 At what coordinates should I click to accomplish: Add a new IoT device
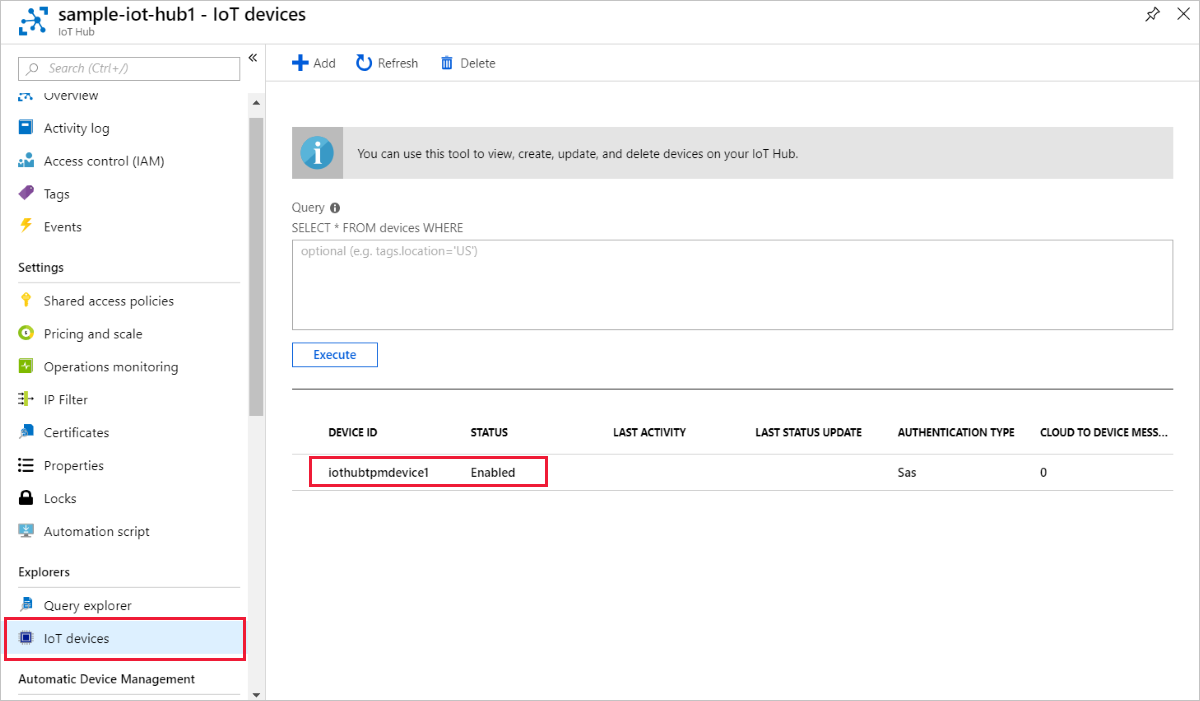[314, 62]
